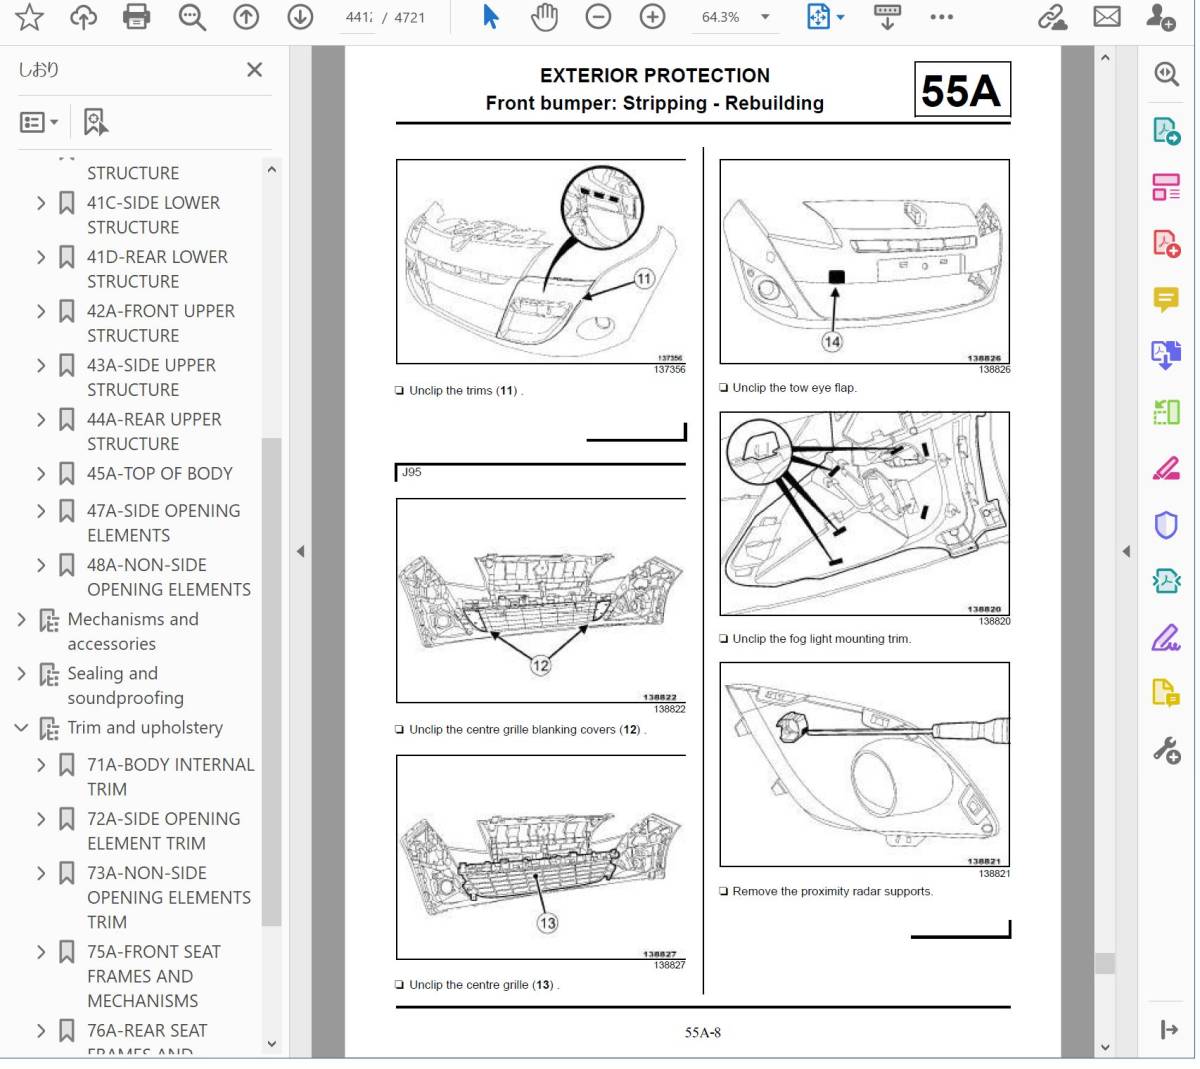
Task: Expand 42A-FRONT UPPER STRUCTURE bookmark
Action: tap(41, 311)
